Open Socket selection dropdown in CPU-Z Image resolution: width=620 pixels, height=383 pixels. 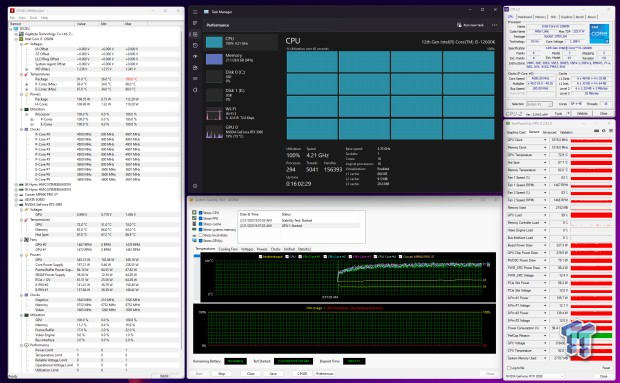(x=539, y=104)
